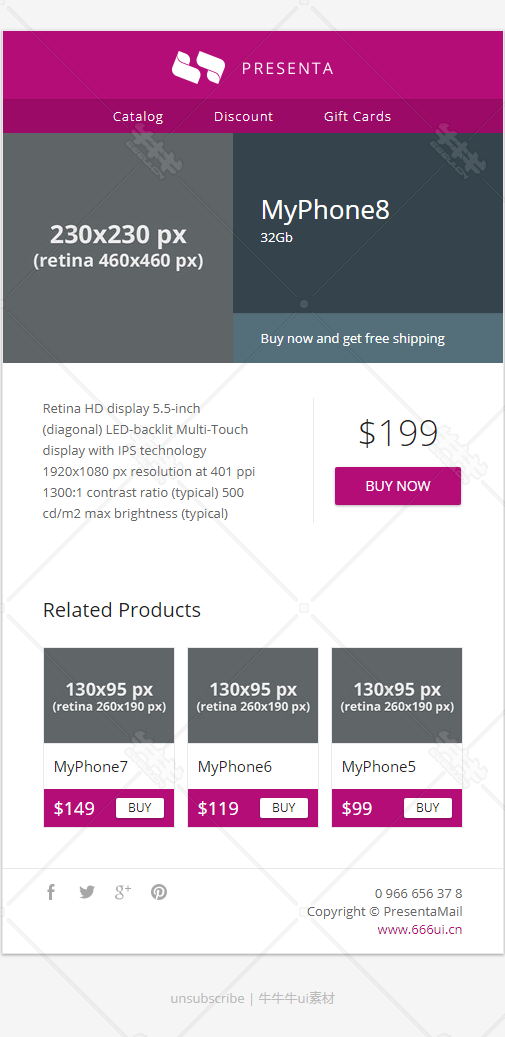Open the Google Plus icon
505x1037 pixels.
[123, 892]
